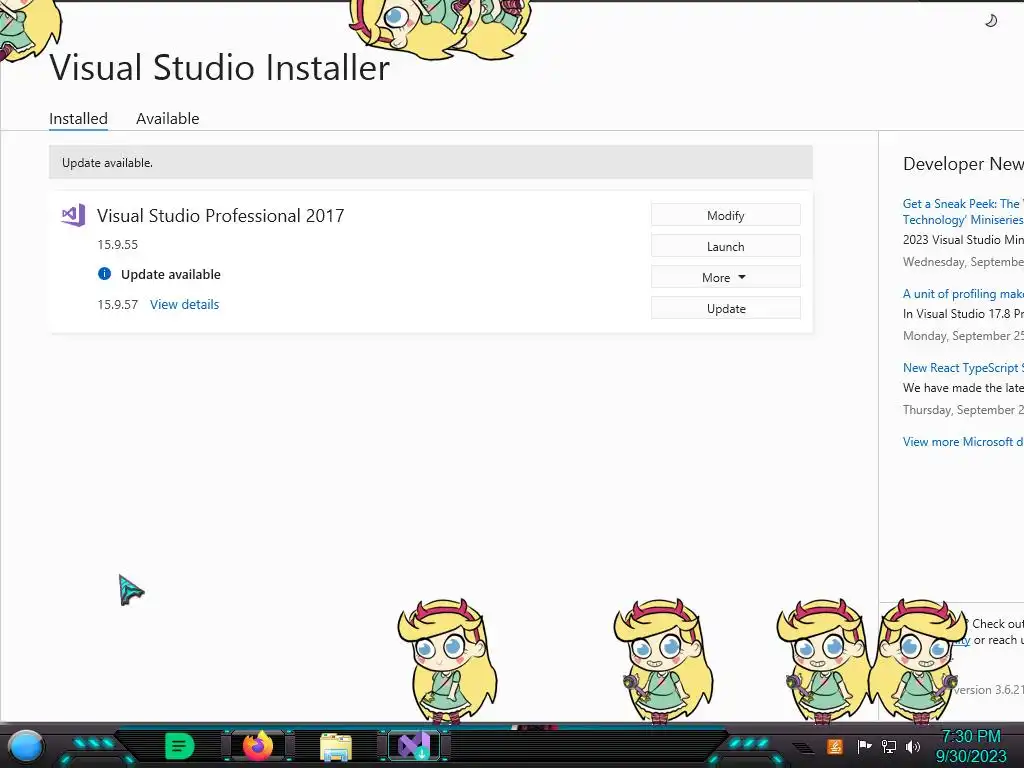Screen dimensions: 1024x768
Task: Open 'A unit of profiling' news link
Action: coord(963,294)
